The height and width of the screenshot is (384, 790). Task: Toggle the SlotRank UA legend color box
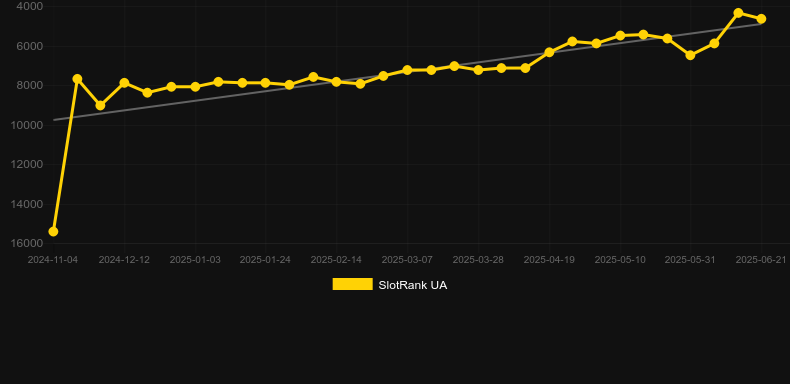pyautogui.click(x=353, y=284)
